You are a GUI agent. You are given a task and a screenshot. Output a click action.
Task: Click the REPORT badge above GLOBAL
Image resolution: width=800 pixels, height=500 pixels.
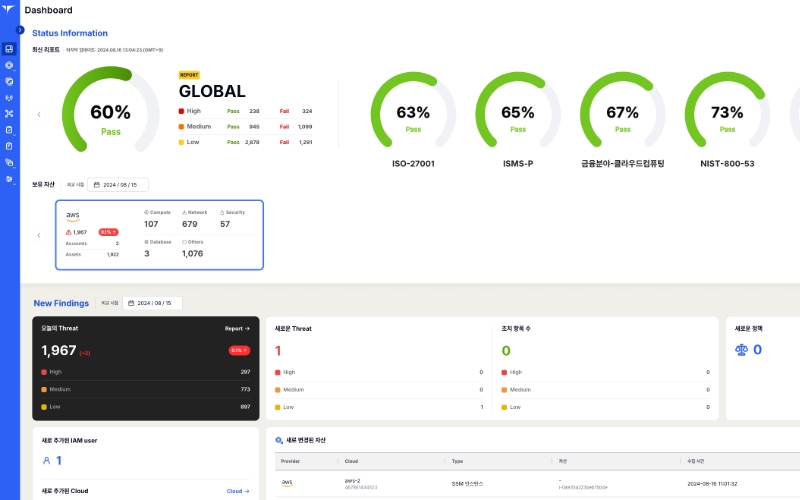189,75
